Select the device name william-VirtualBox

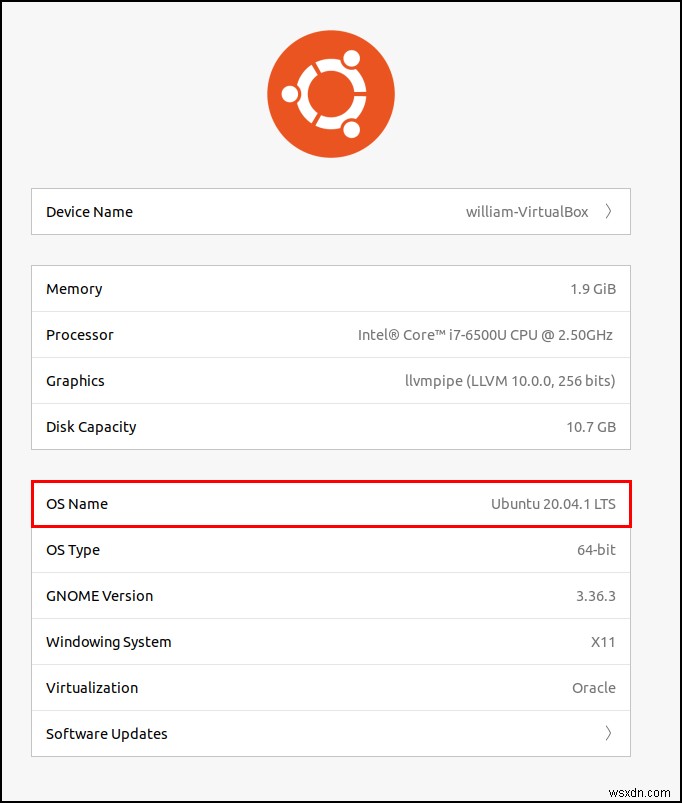click(527, 212)
